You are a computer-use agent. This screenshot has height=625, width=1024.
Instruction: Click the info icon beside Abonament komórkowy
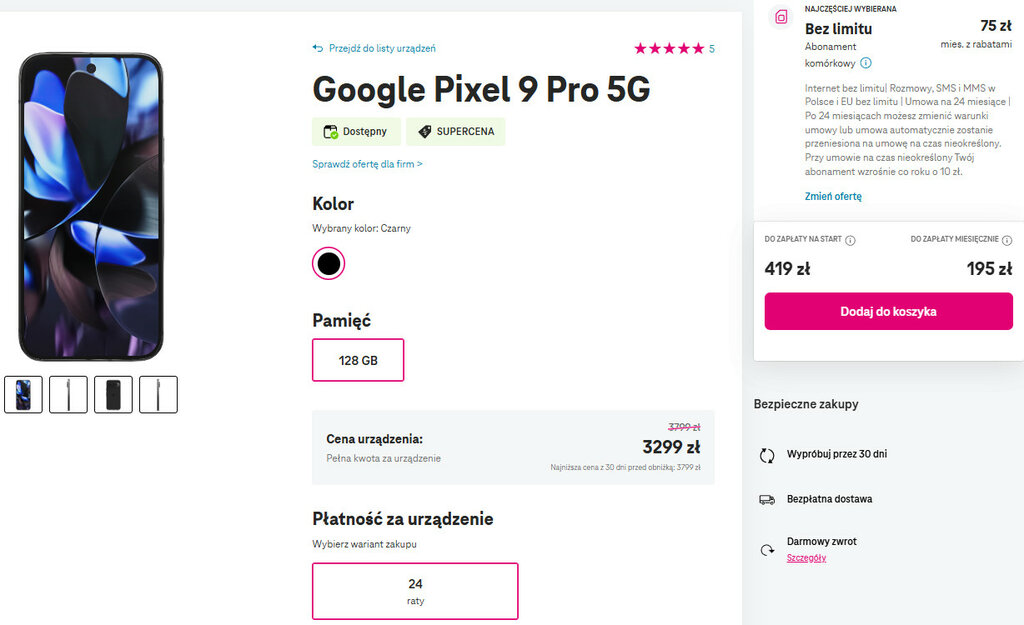[866, 63]
